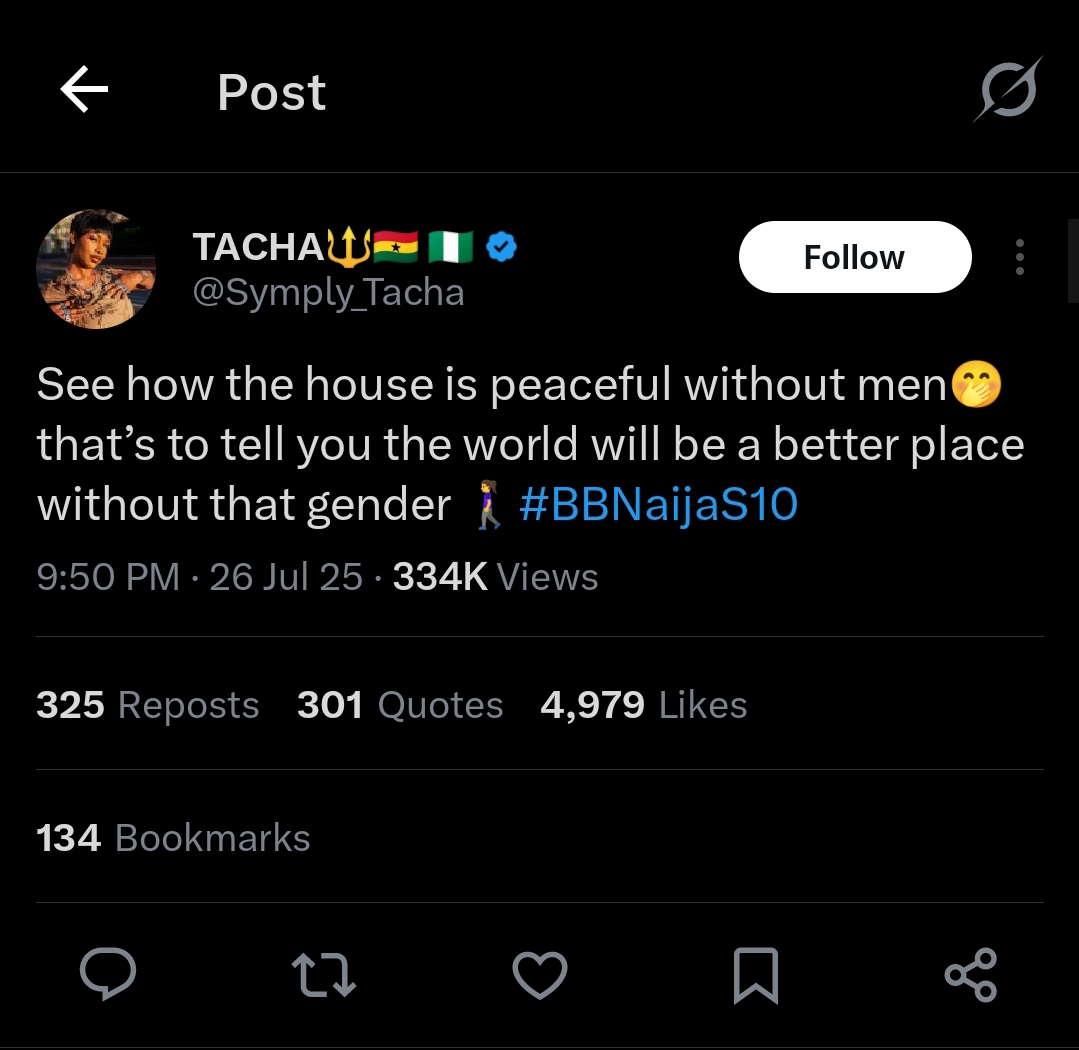Tap the 9:50 PM post timestamp

[x=108, y=577]
